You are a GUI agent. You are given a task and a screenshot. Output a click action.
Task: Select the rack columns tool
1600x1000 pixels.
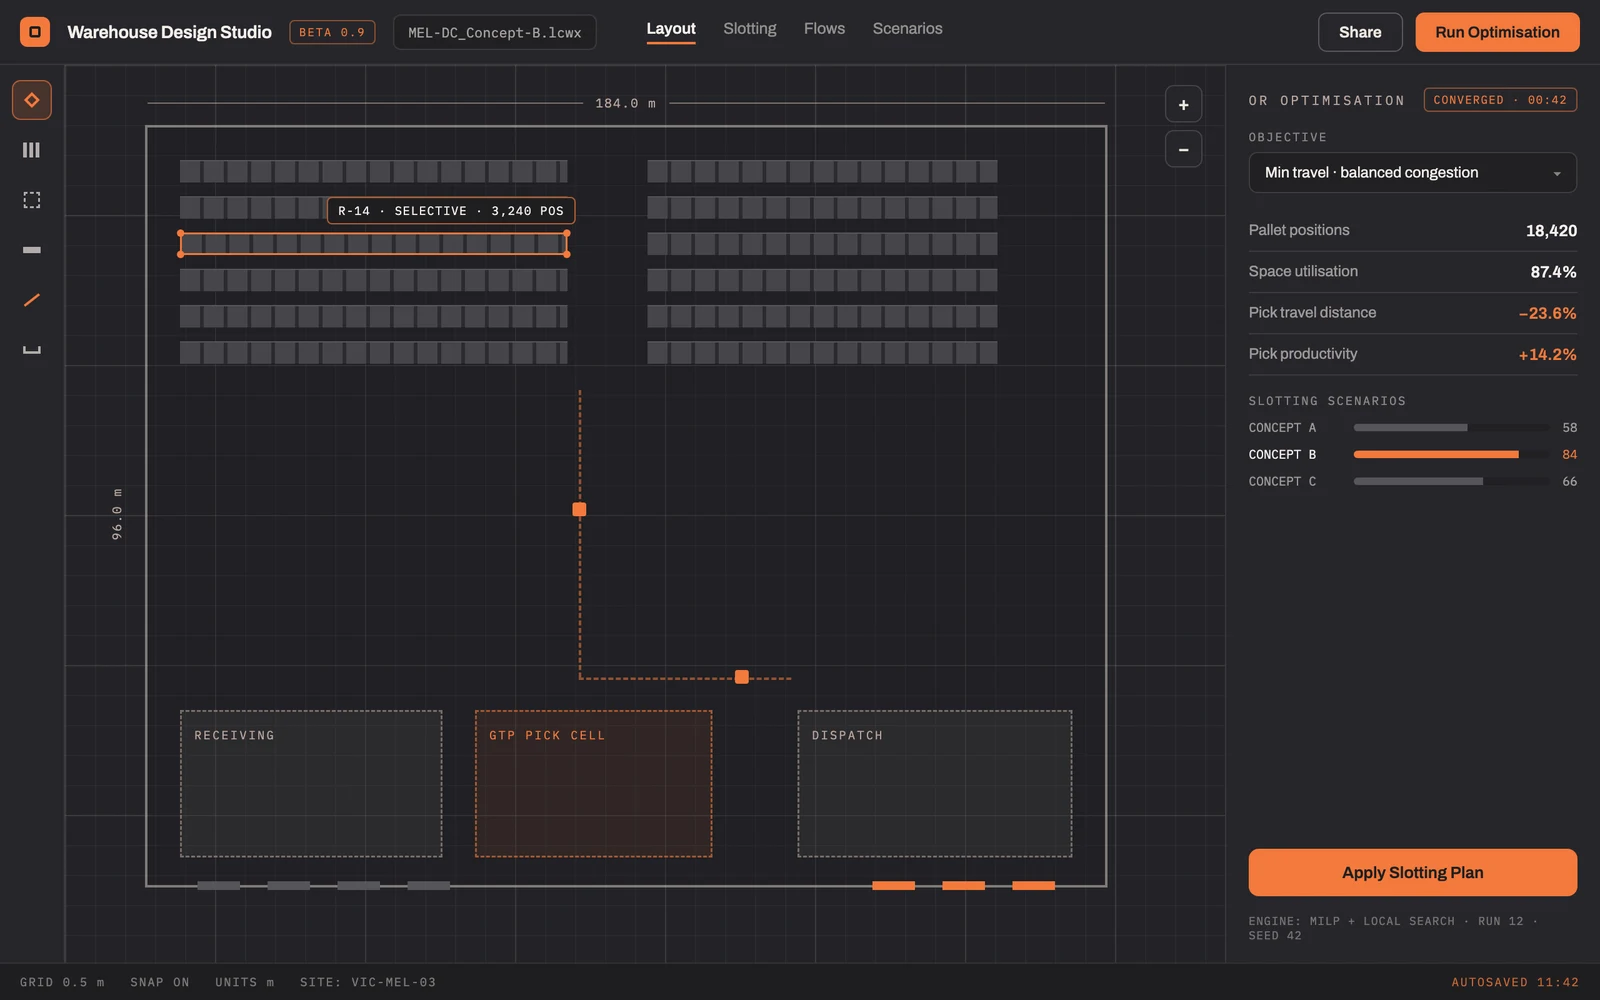click(32, 150)
